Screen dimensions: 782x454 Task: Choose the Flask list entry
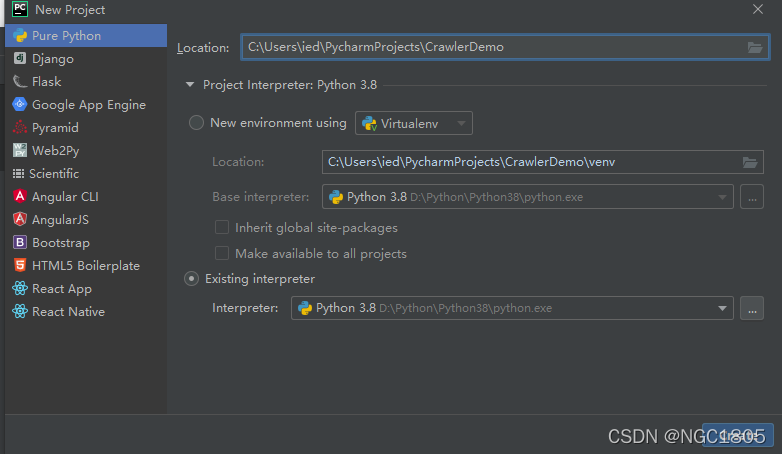pos(86,81)
